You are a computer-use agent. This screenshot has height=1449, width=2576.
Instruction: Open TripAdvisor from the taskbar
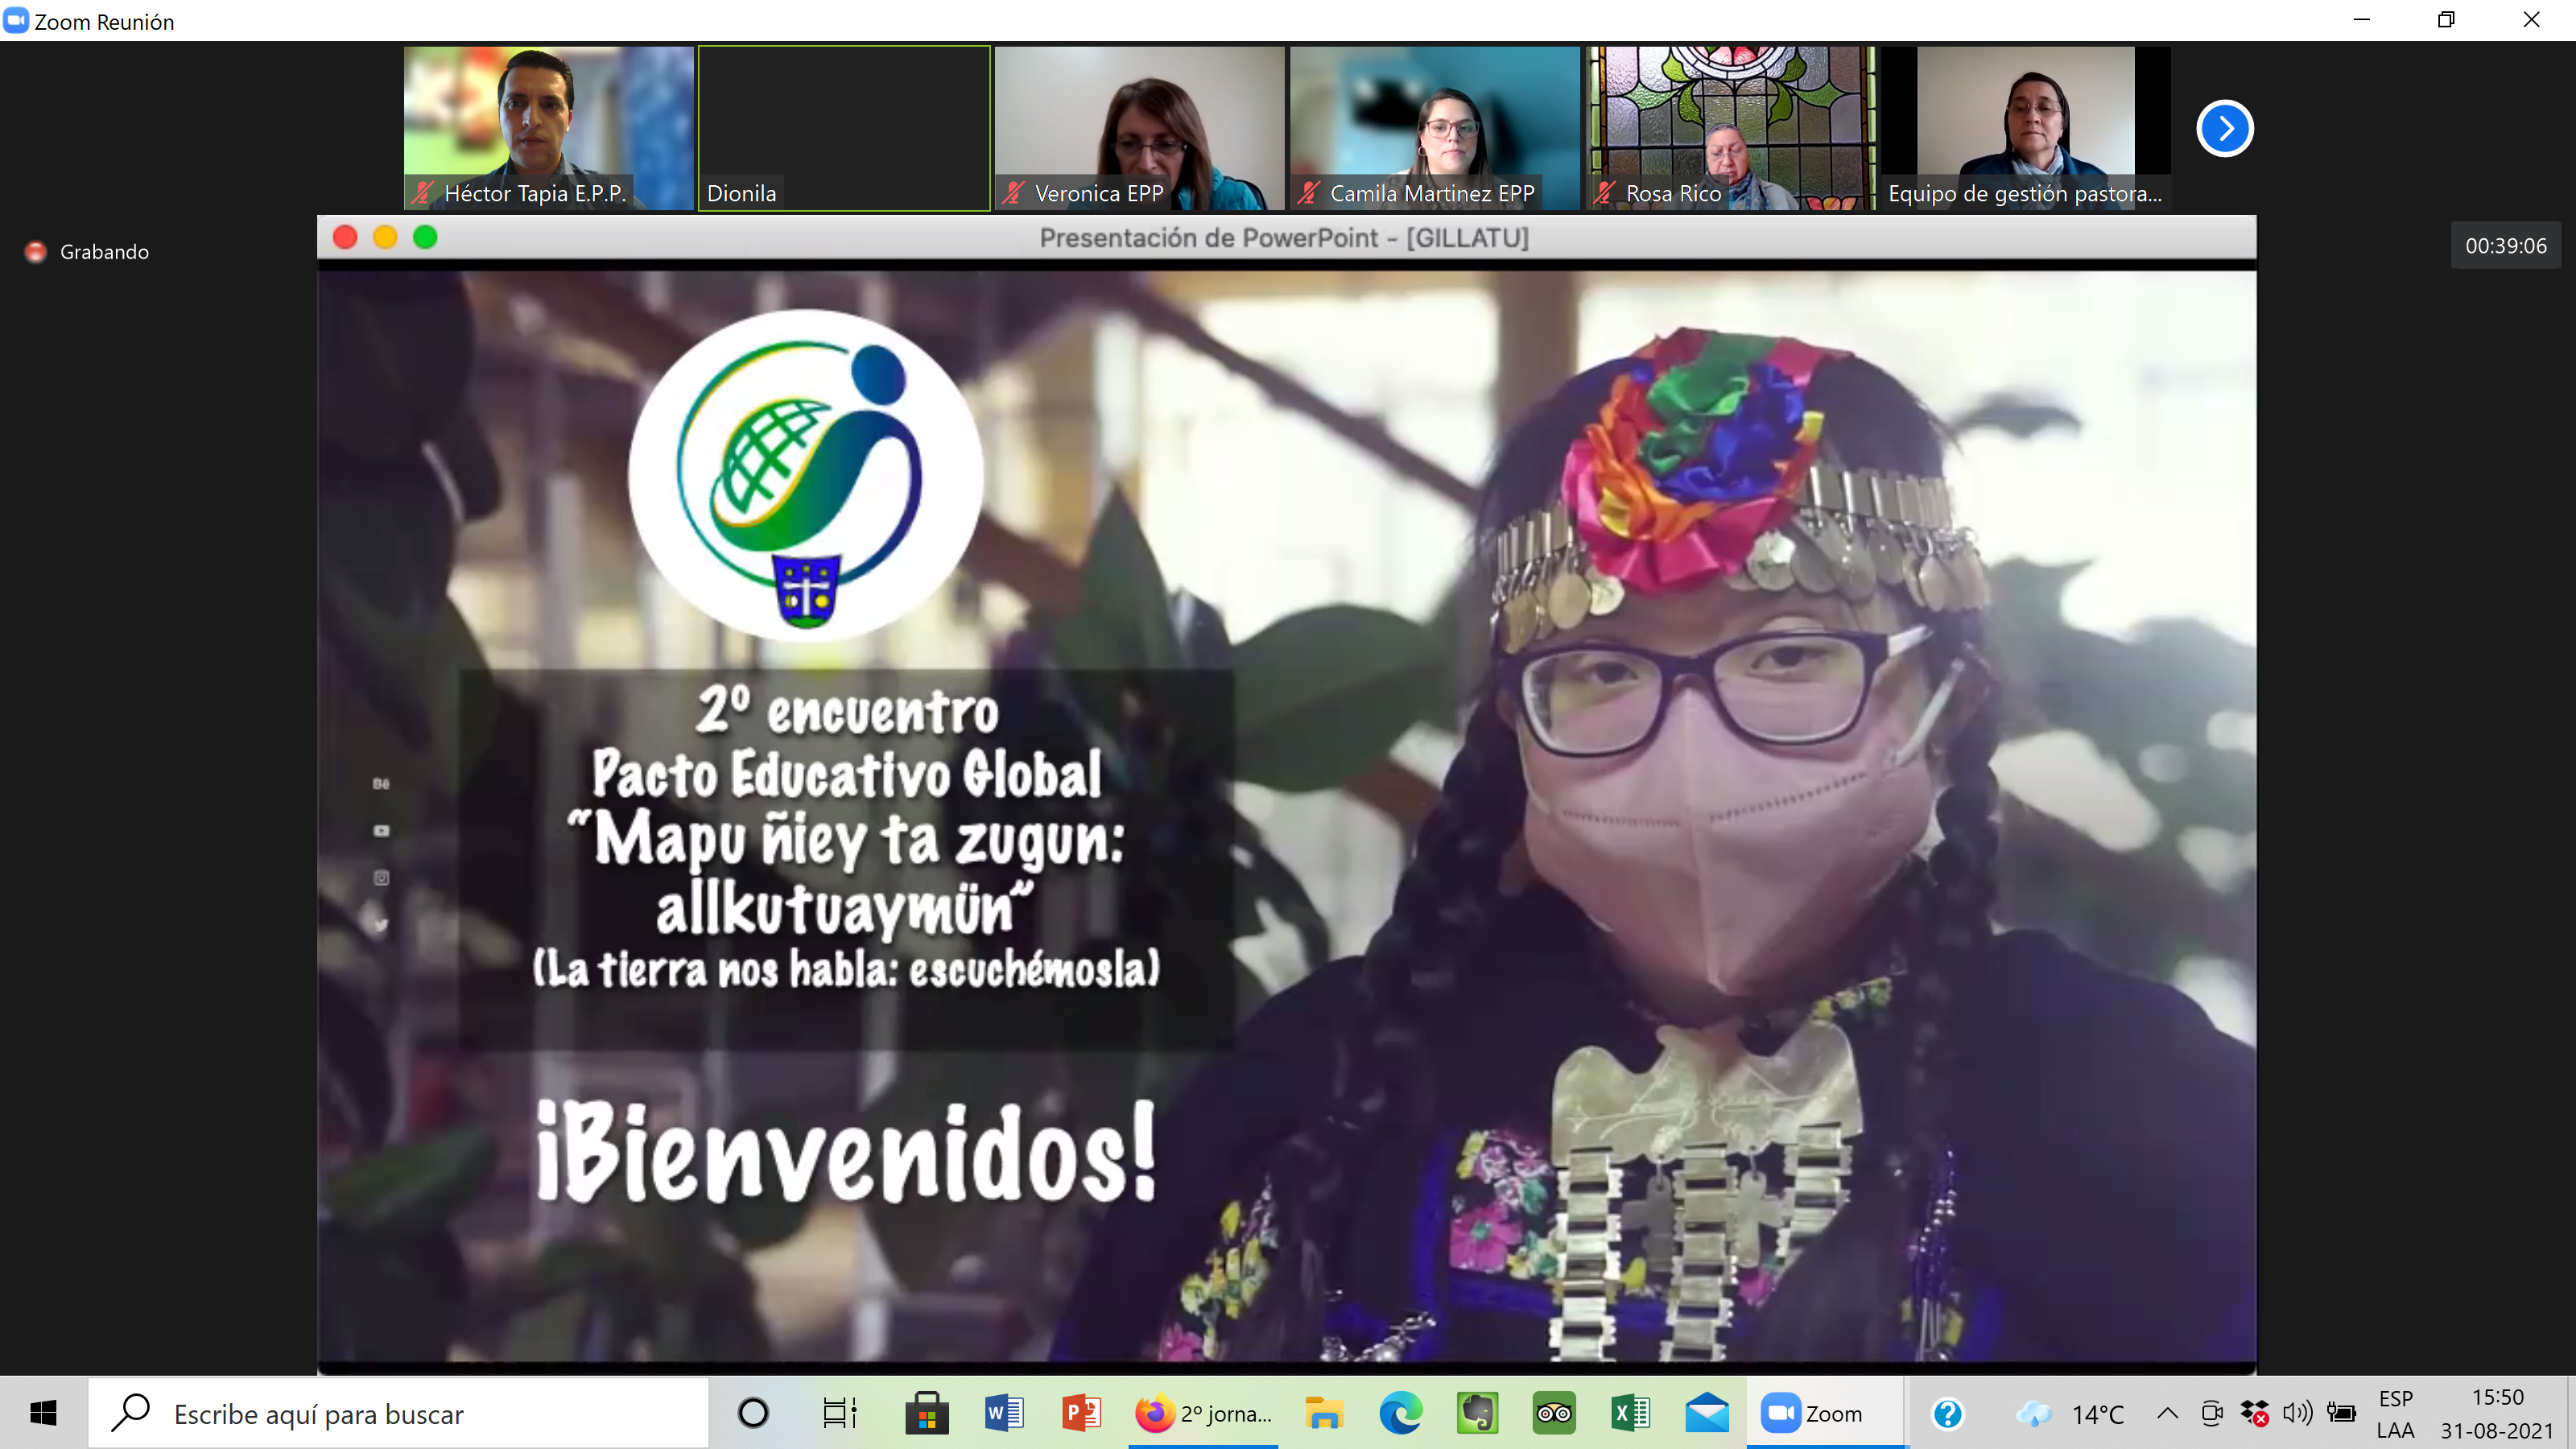(x=1554, y=1413)
